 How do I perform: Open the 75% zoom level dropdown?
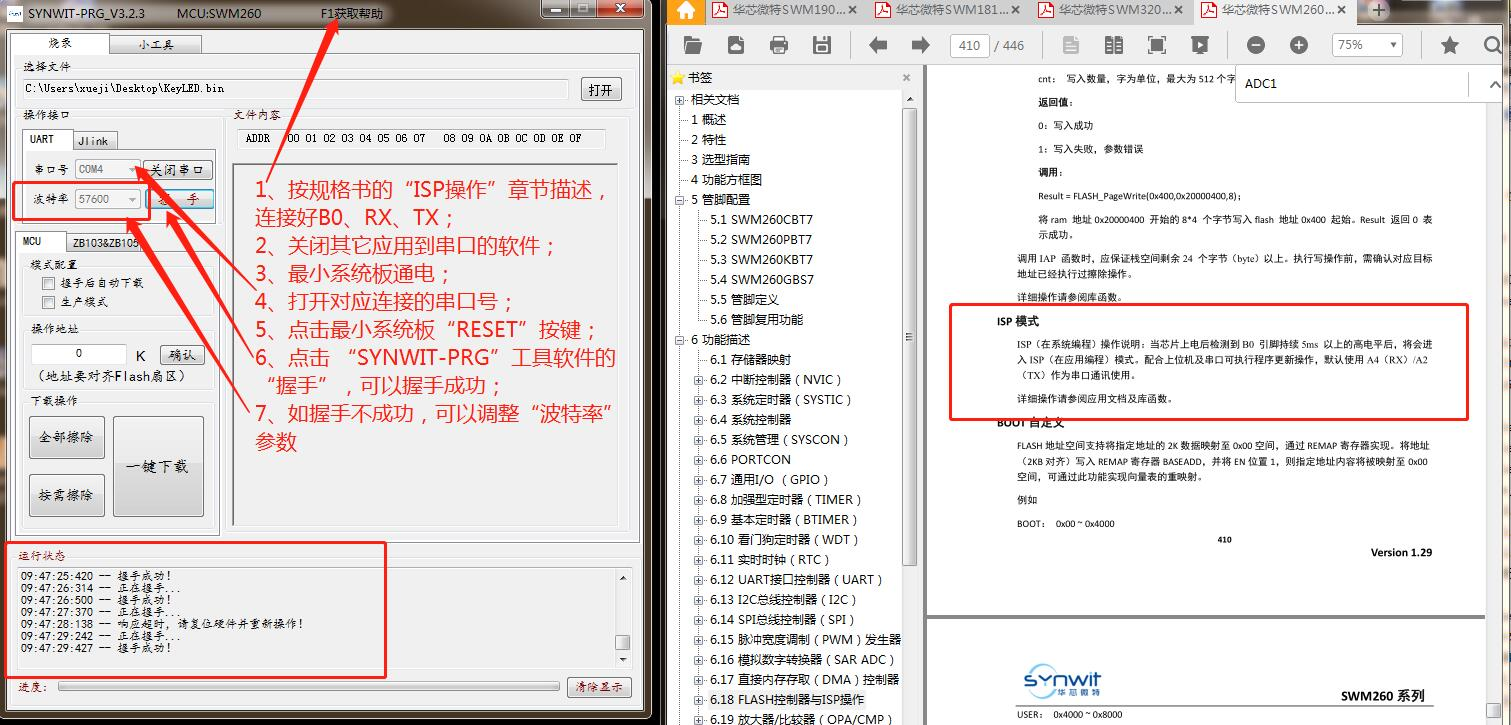click(1393, 45)
